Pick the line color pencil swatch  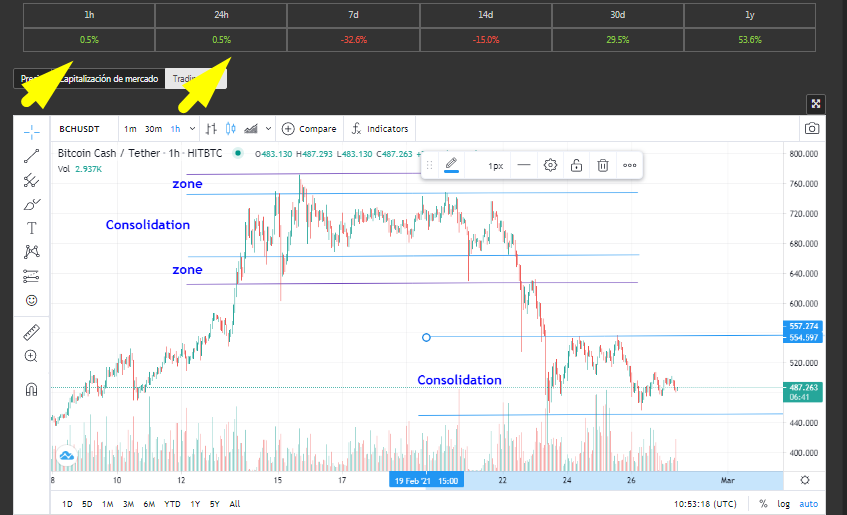pos(452,165)
